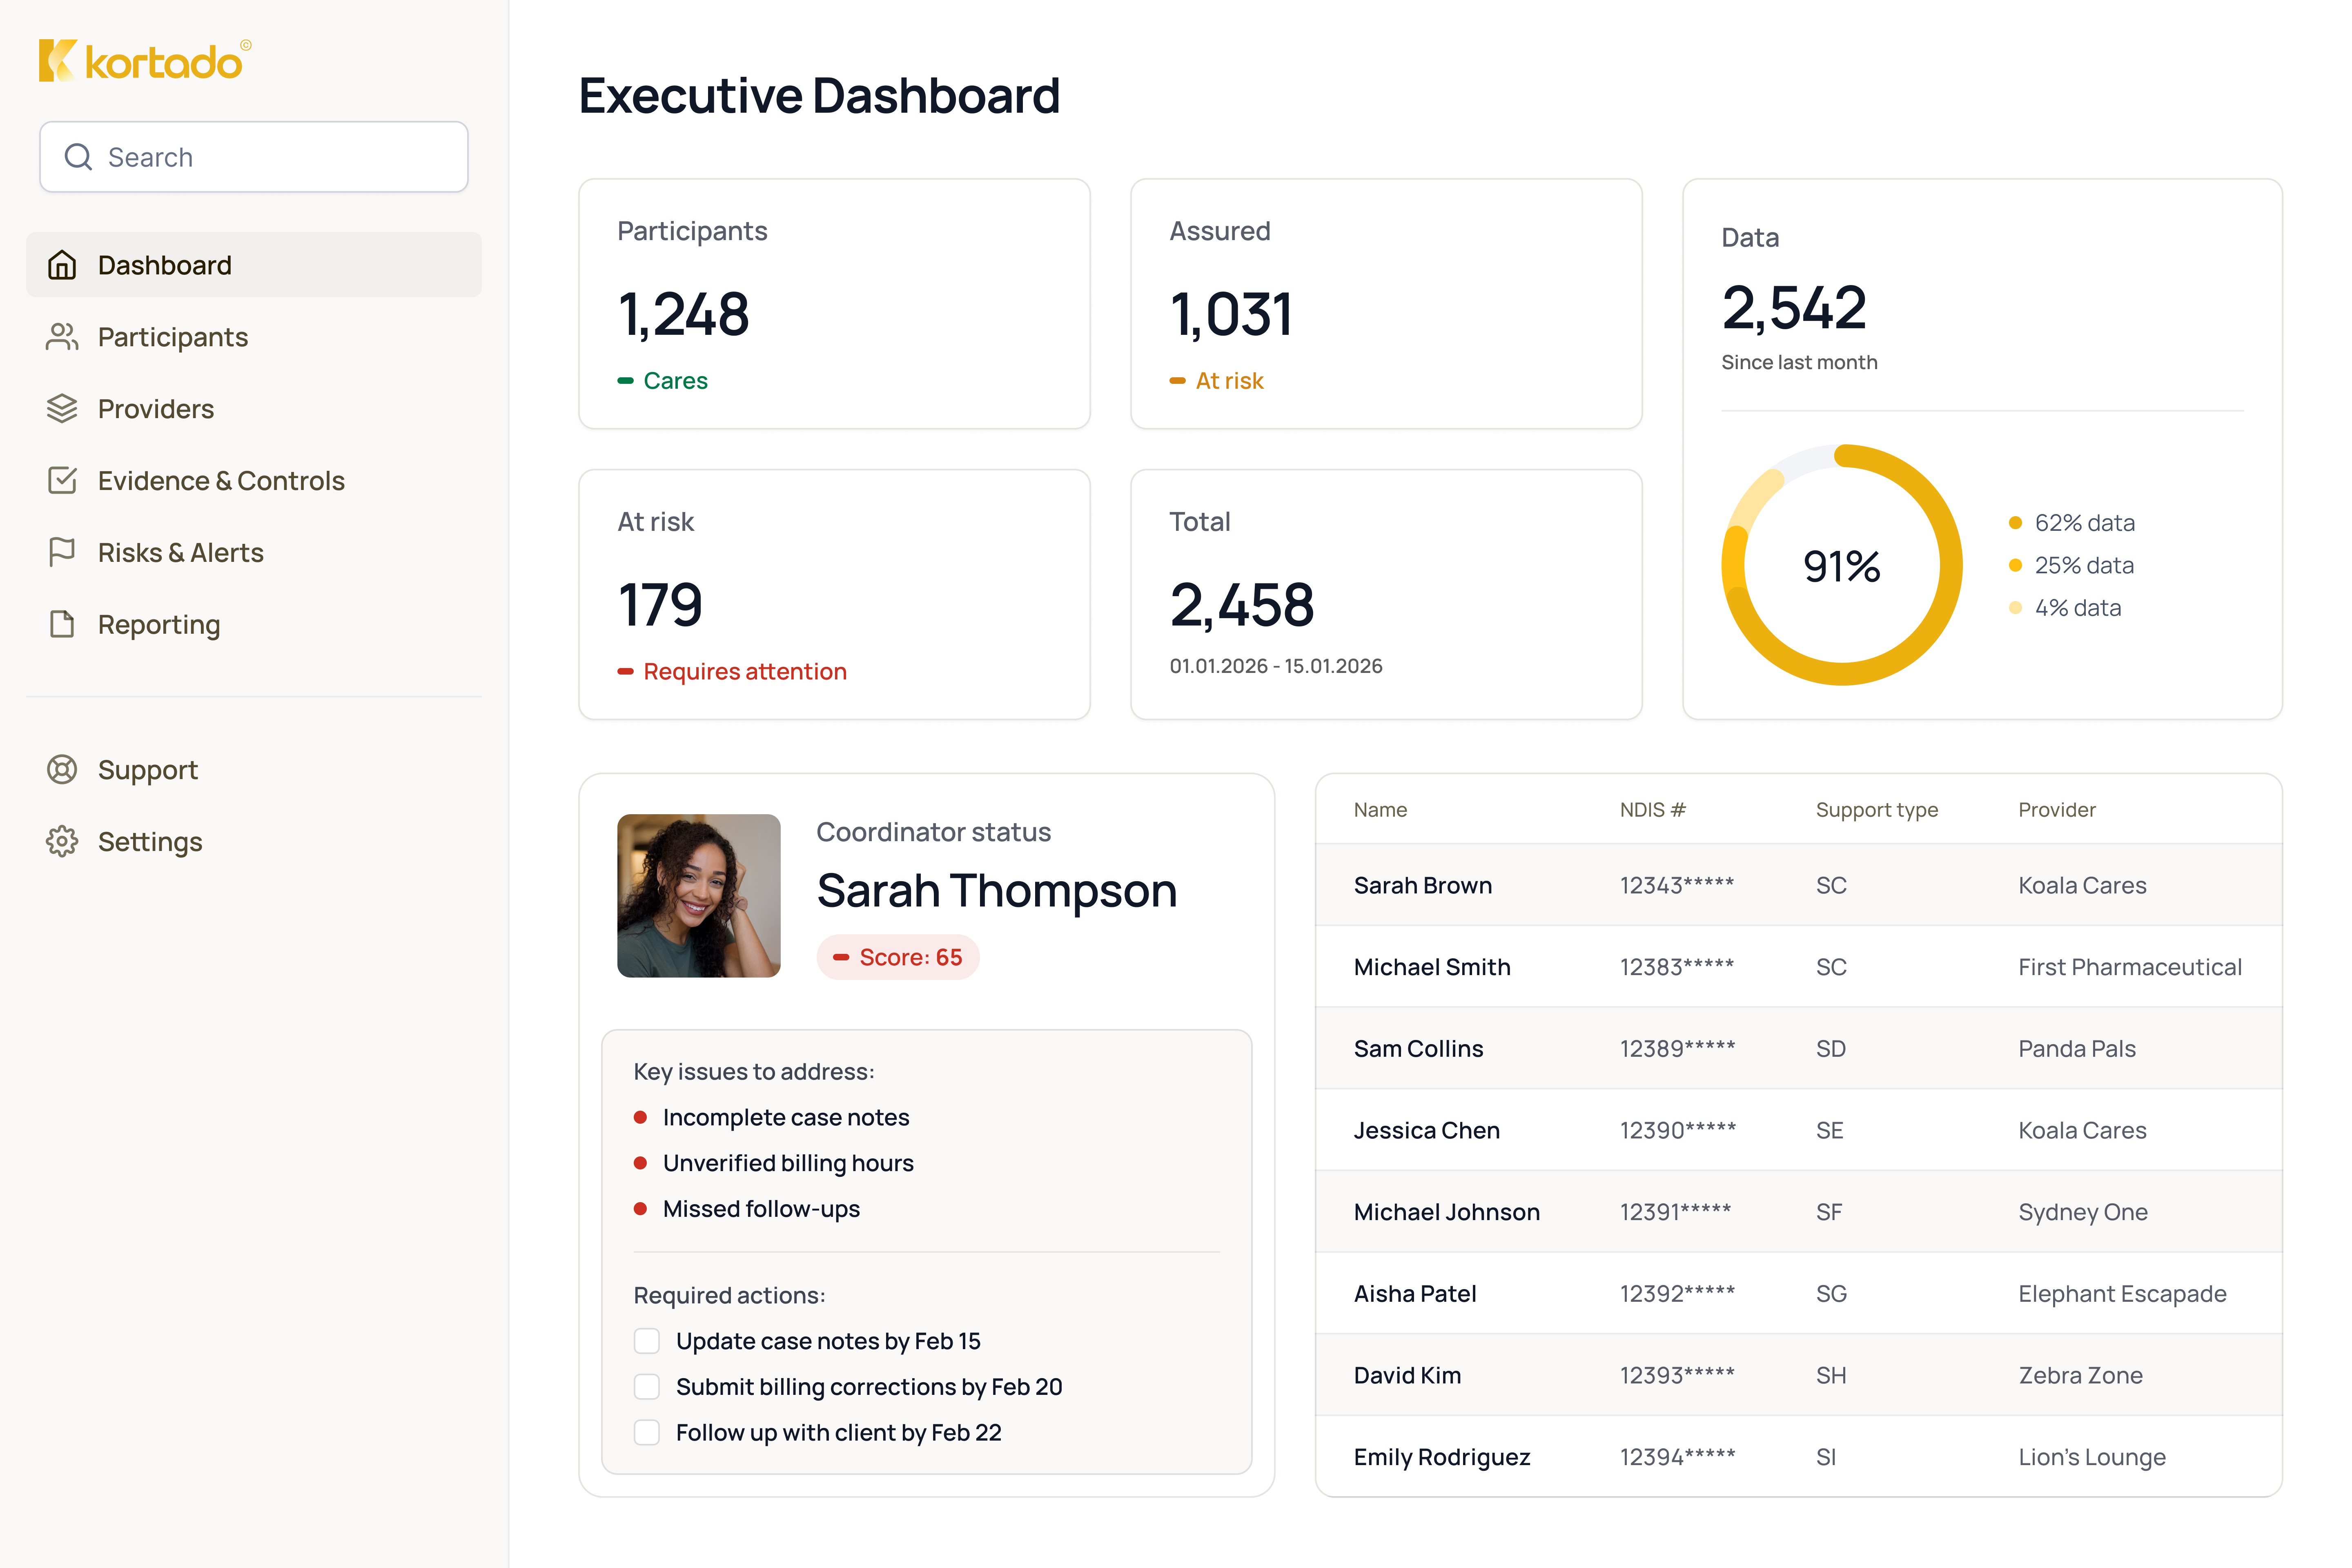This screenshot has height=1568, width=2352.
Task: Click the Evidence & Controls checkbox icon
Action: (62, 480)
